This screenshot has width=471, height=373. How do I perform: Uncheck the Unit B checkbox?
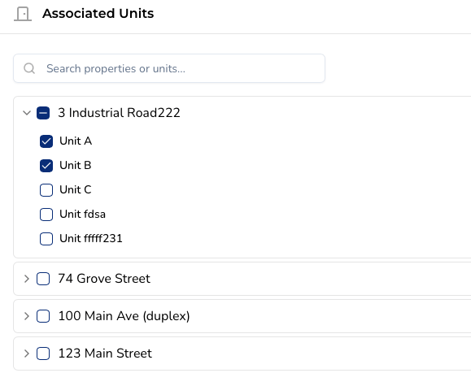46,166
